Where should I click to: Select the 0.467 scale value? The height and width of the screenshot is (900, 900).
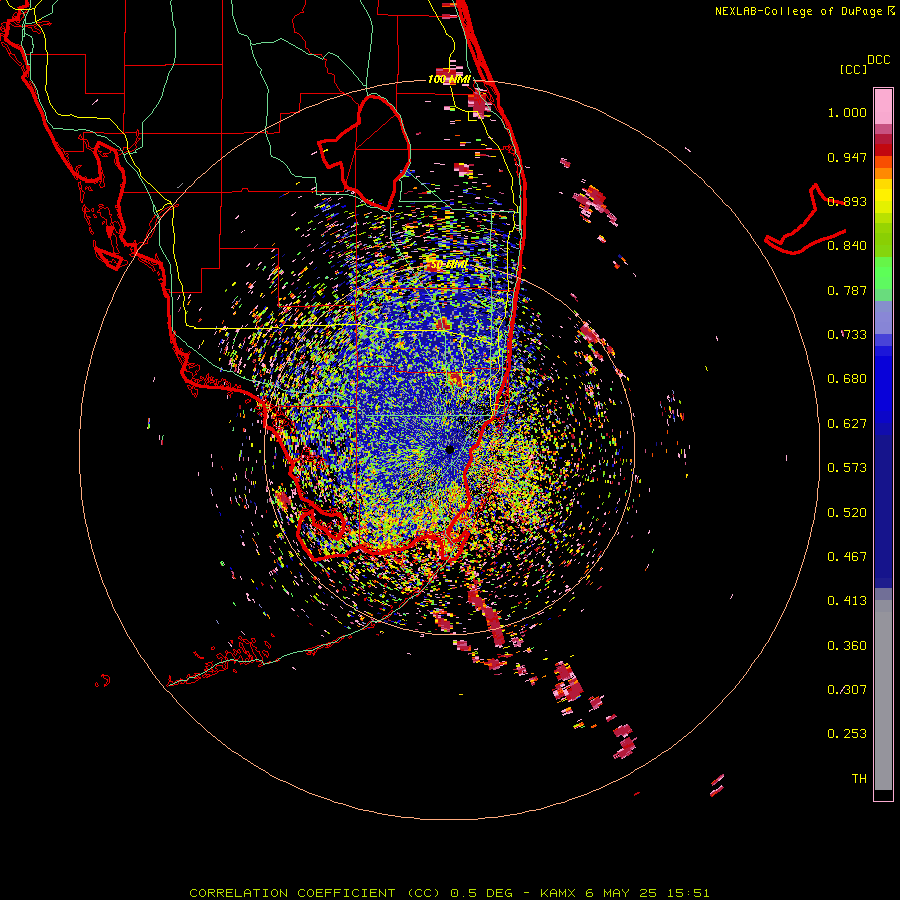click(847, 557)
